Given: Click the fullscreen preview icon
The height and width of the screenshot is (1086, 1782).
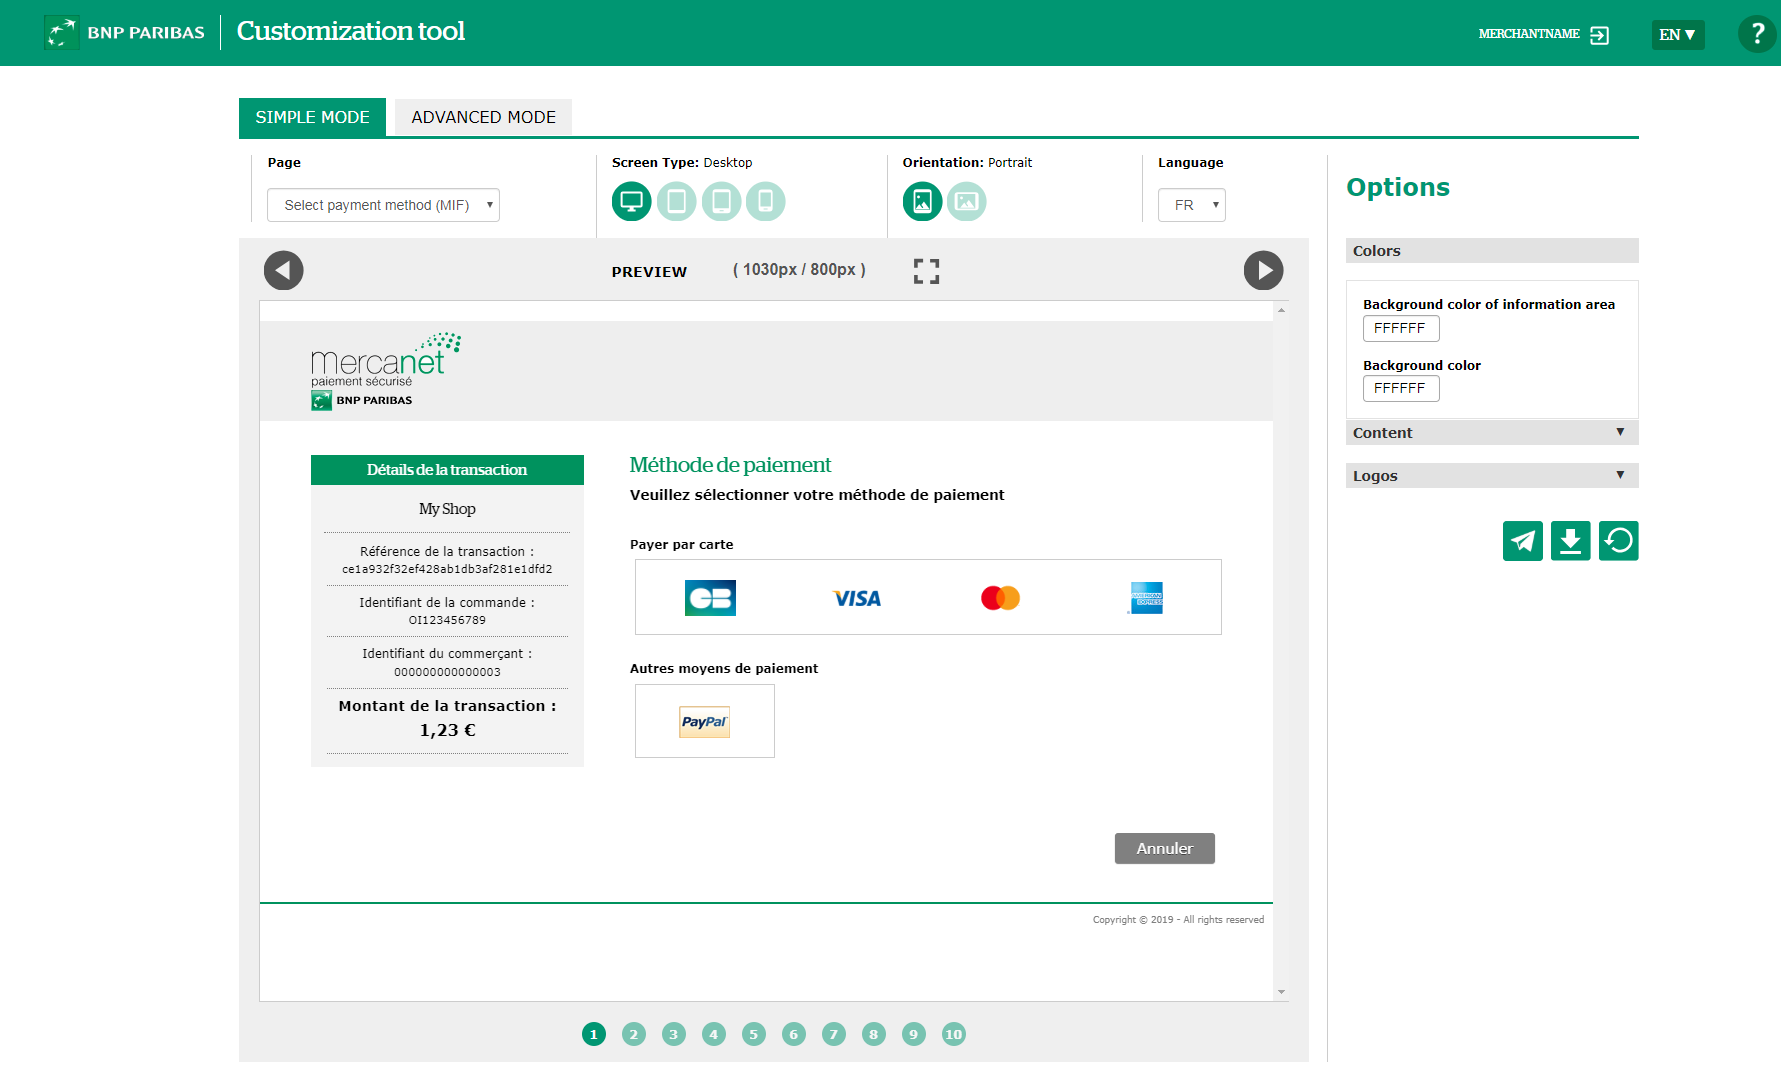Looking at the screenshot, I should tap(926, 271).
